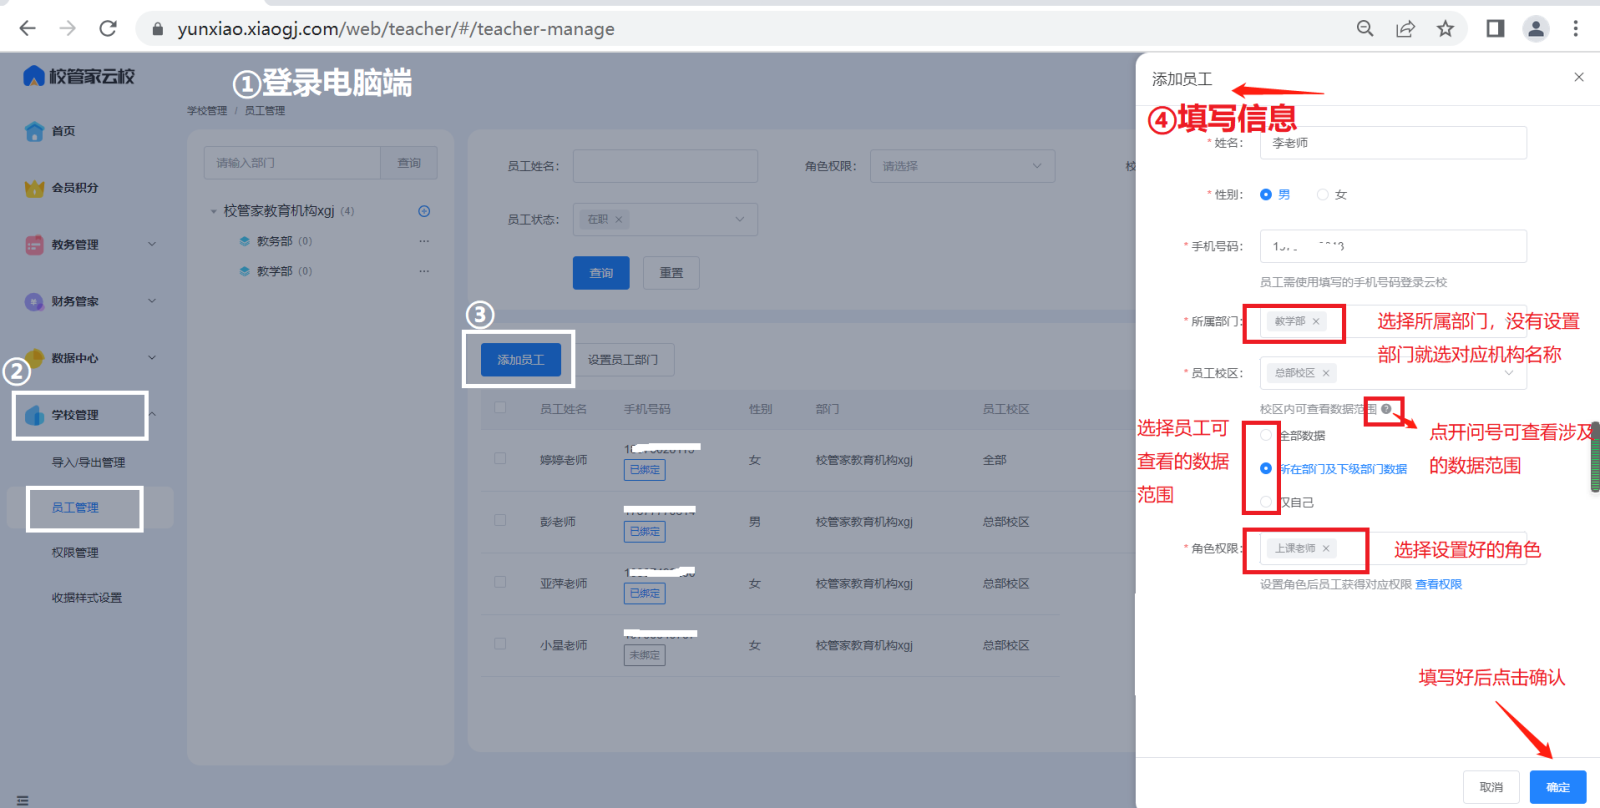Screen dimensions: 1600x808
Task: Click the 添加员工 button
Action: pyautogui.click(x=521, y=359)
